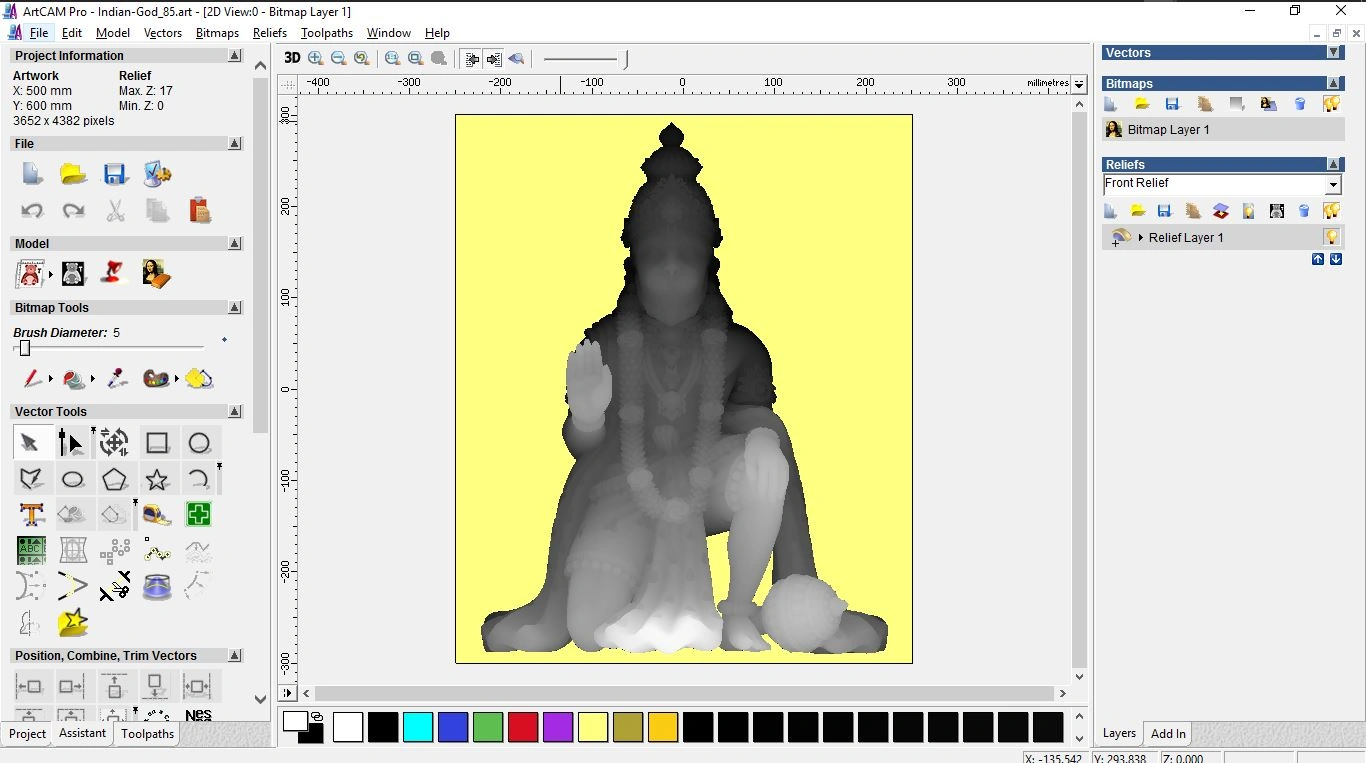This screenshot has height=763, width=1366.
Task: Switch to the Assistant tab
Action: [x=82, y=733]
